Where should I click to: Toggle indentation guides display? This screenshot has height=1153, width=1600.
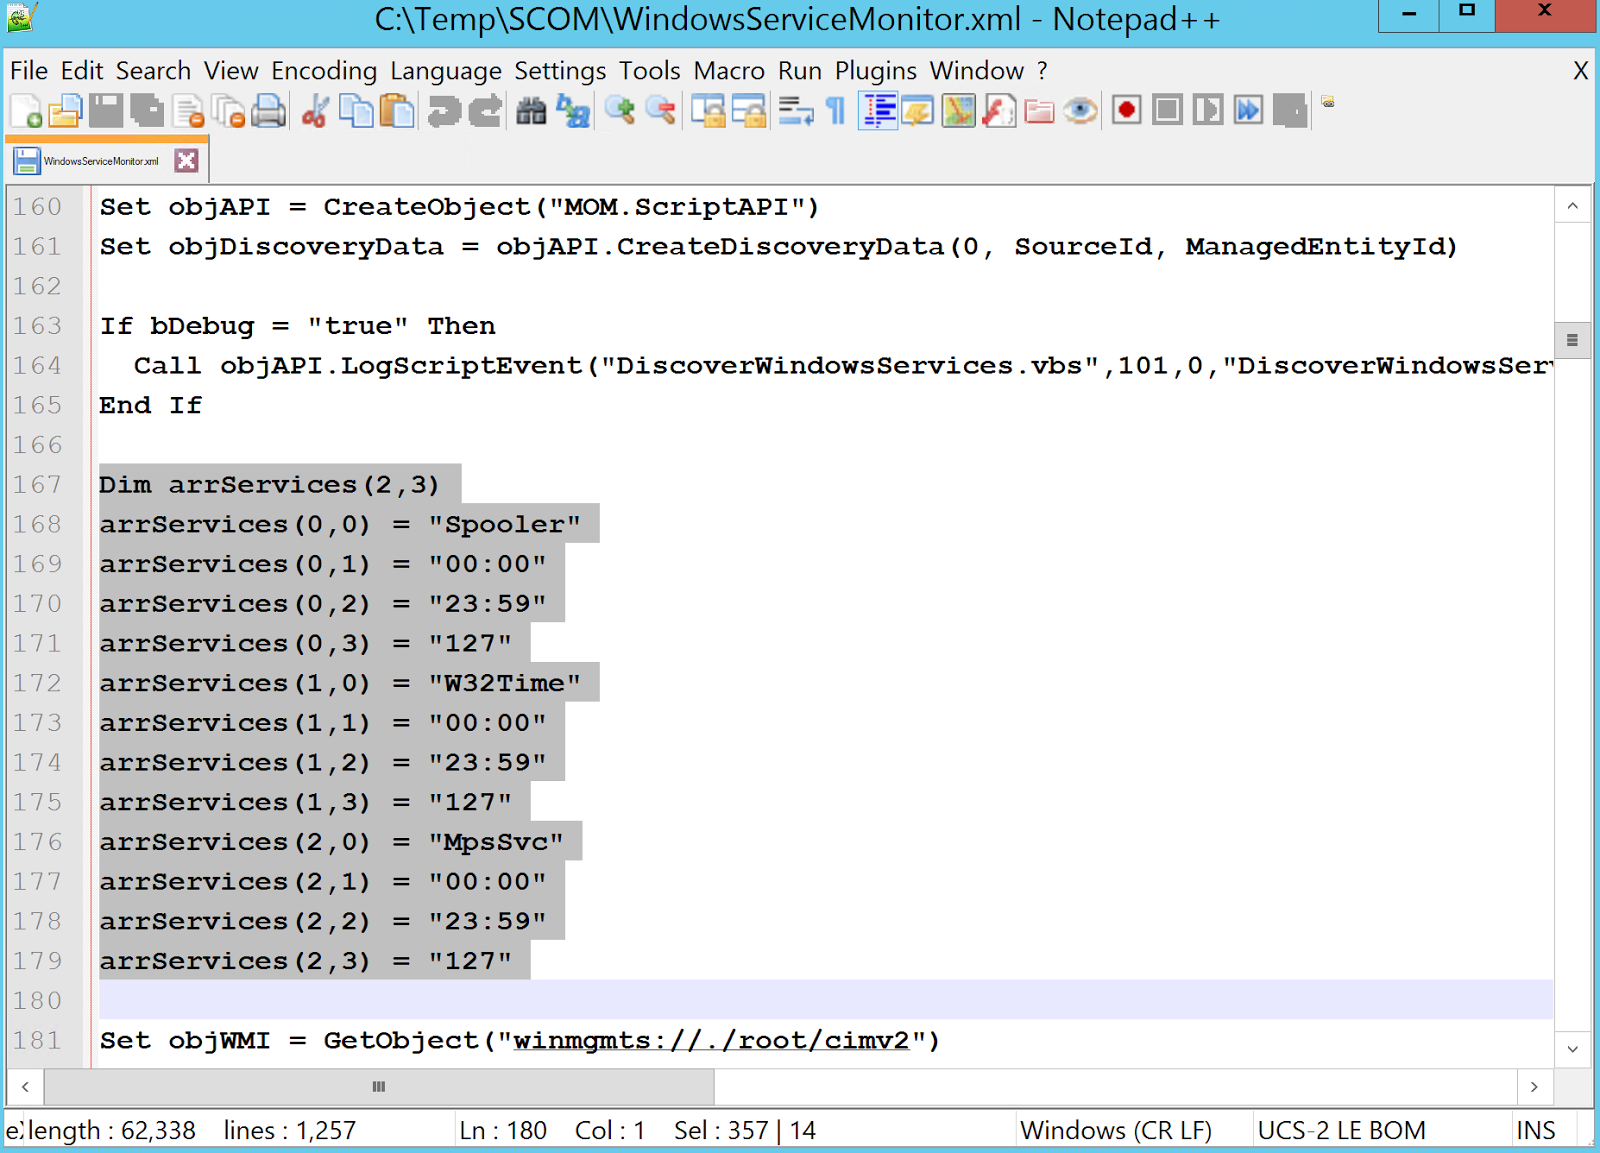coord(878,110)
